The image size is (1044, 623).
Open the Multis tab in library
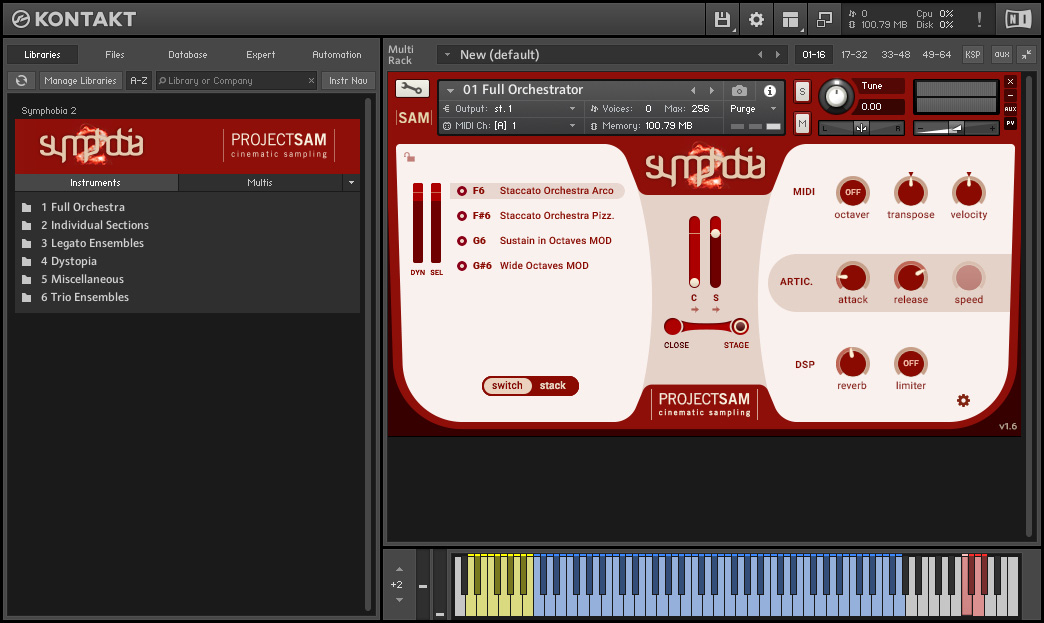tap(259, 183)
